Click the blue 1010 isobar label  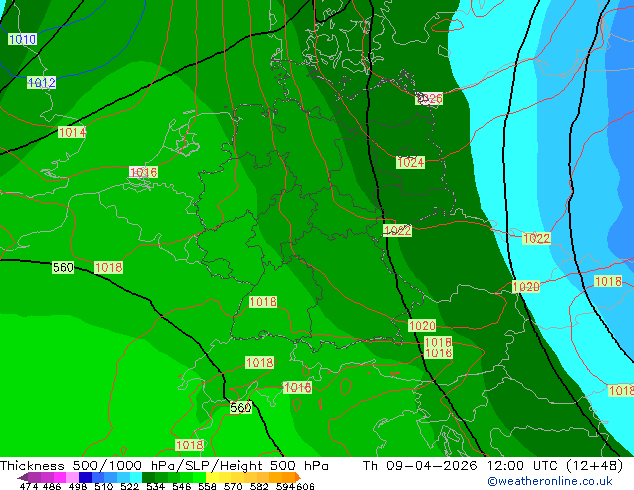pyautogui.click(x=23, y=39)
